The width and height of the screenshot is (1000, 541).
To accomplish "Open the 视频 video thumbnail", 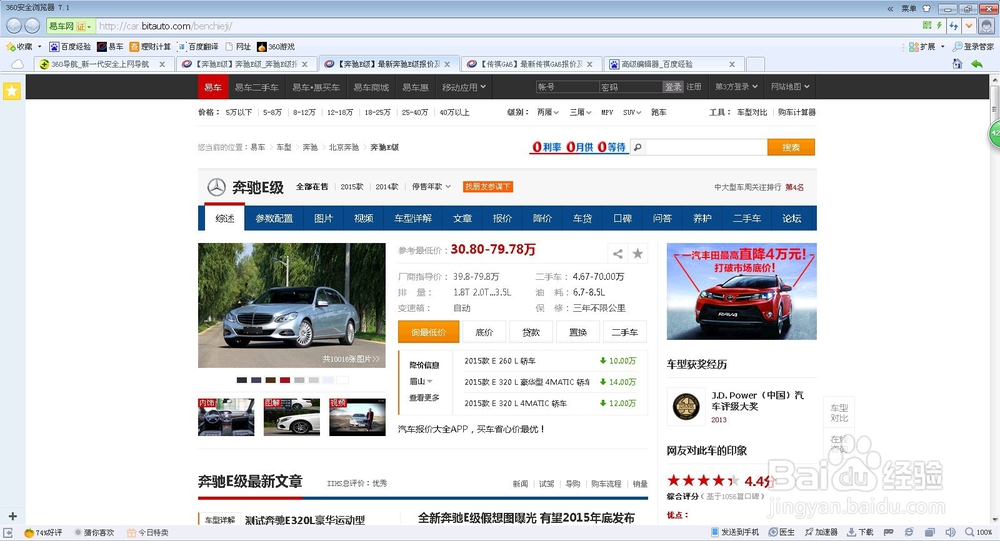I will pyautogui.click(x=357, y=417).
